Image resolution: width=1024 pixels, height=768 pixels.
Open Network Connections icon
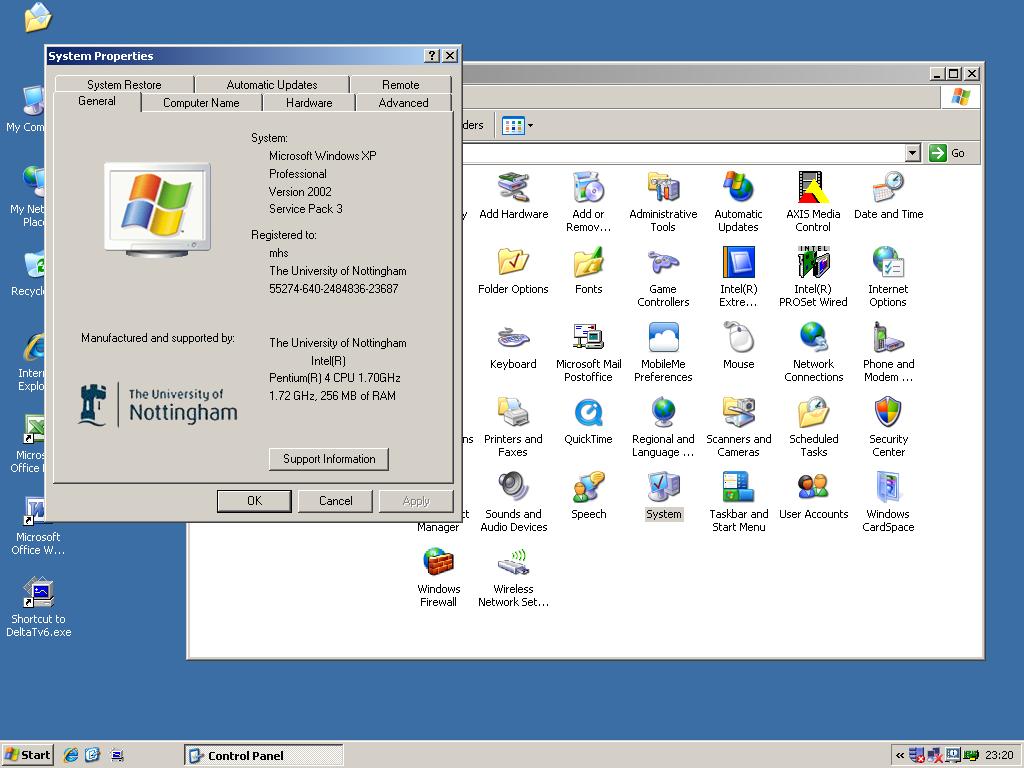click(814, 353)
